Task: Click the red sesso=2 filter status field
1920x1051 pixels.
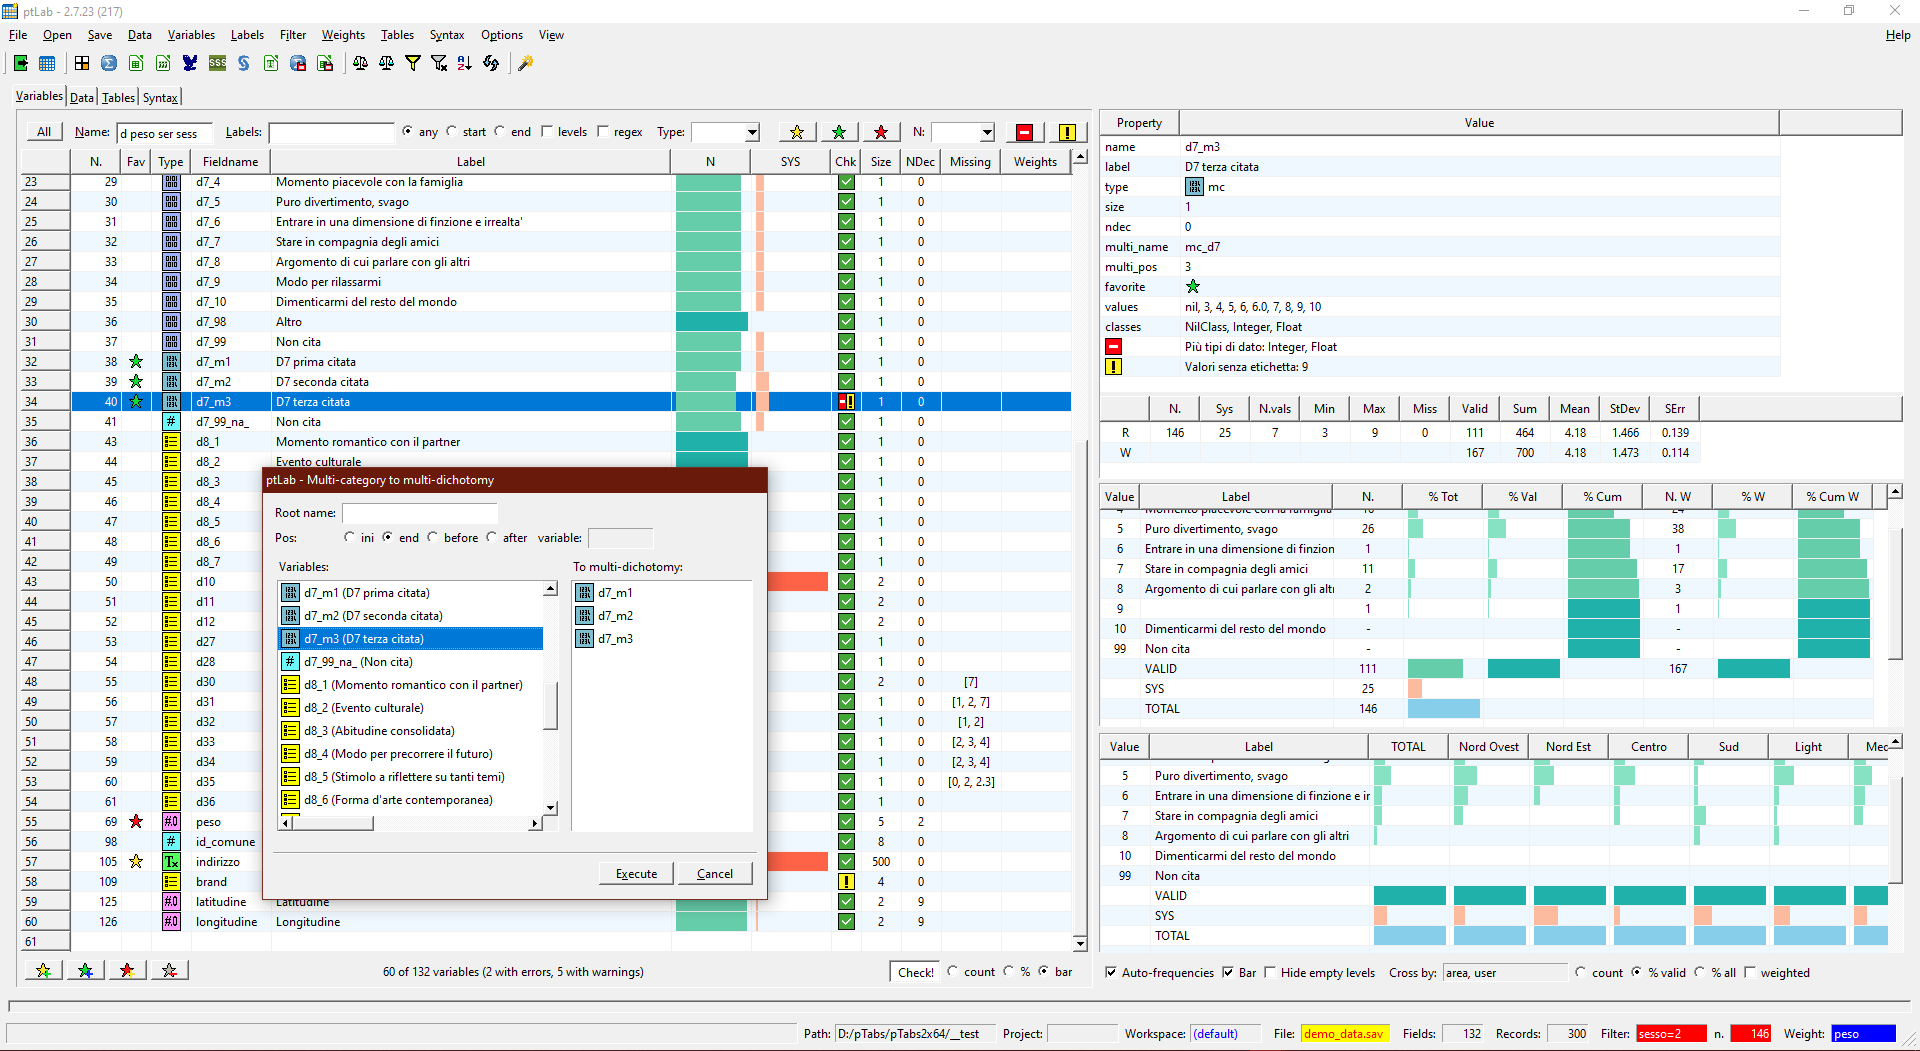Action: coord(1671,1033)
